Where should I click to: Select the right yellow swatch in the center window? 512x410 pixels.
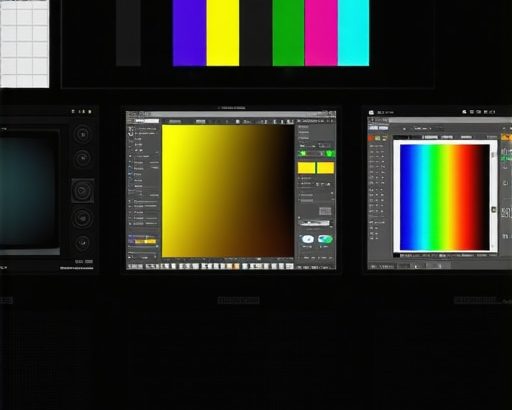pyautogui.click(x=325, y=168)
